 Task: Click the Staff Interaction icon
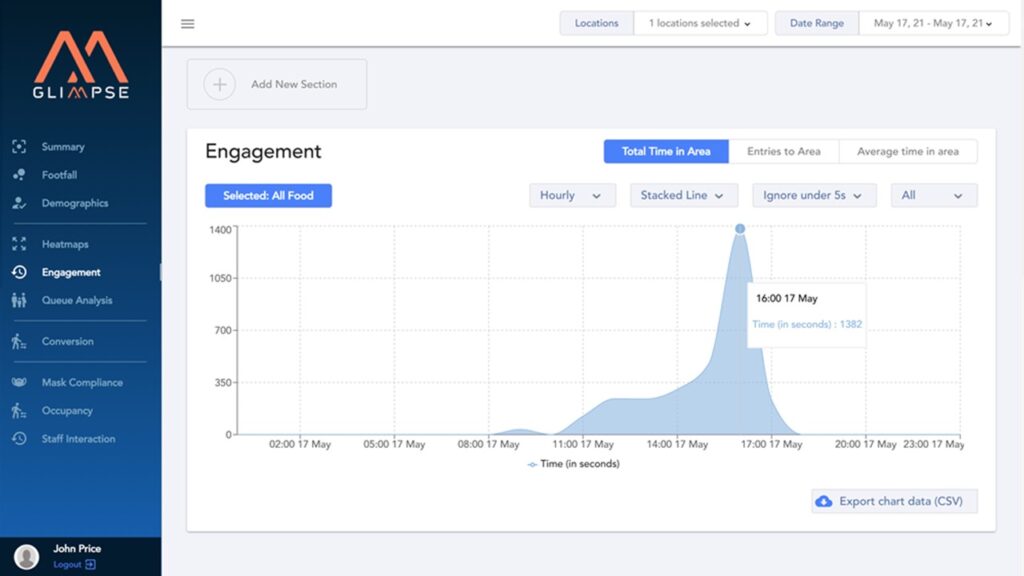click(x=19, y=439)
